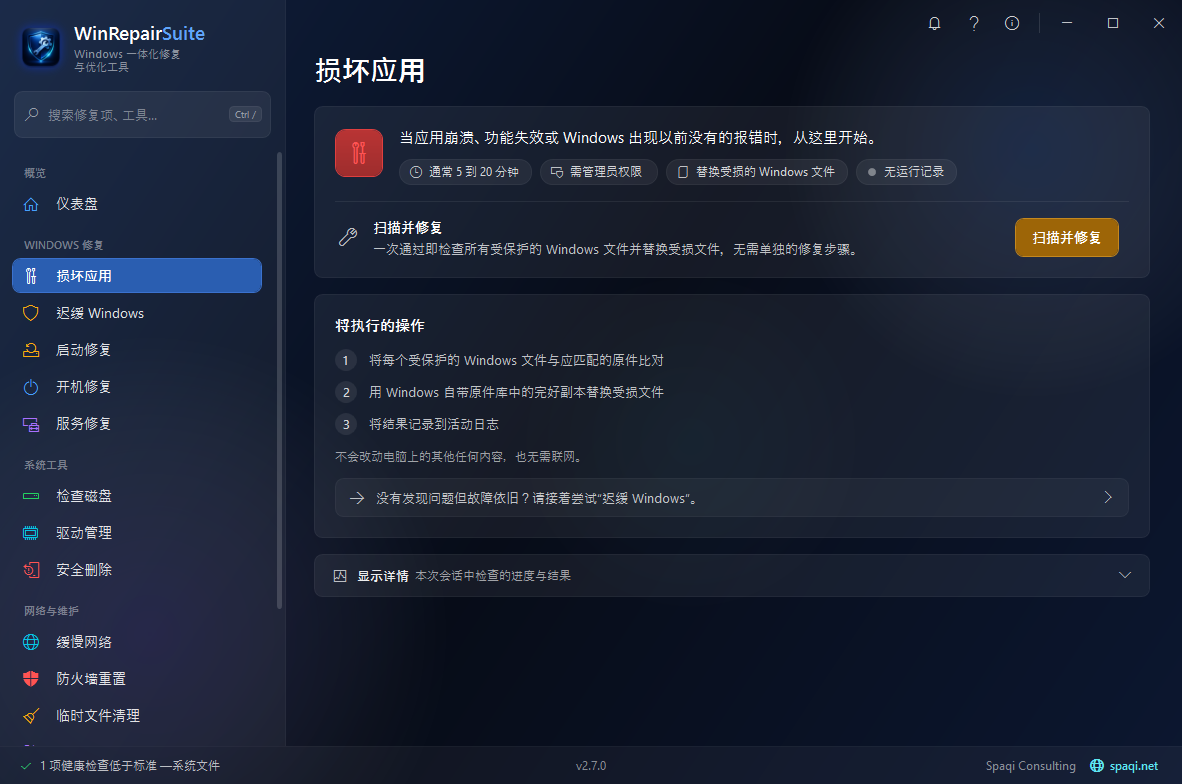Expand the 显示详情 chevron
The height and width of the screenshot is (784, 1182).
pyautogui.click(x=1125, y=575)
